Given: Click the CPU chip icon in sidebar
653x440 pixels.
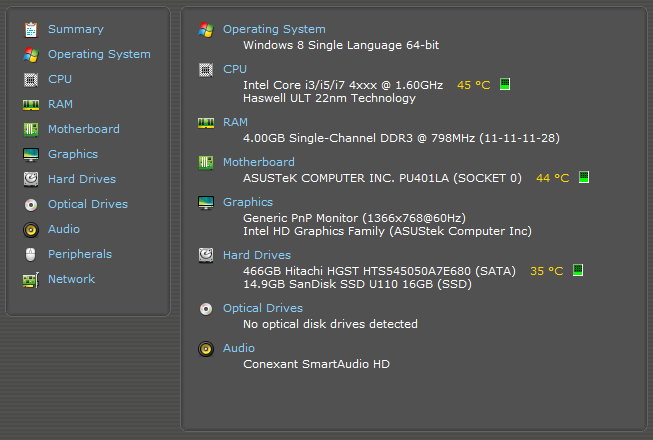Looking at the screenshot, I should click(x=31, y=80).
